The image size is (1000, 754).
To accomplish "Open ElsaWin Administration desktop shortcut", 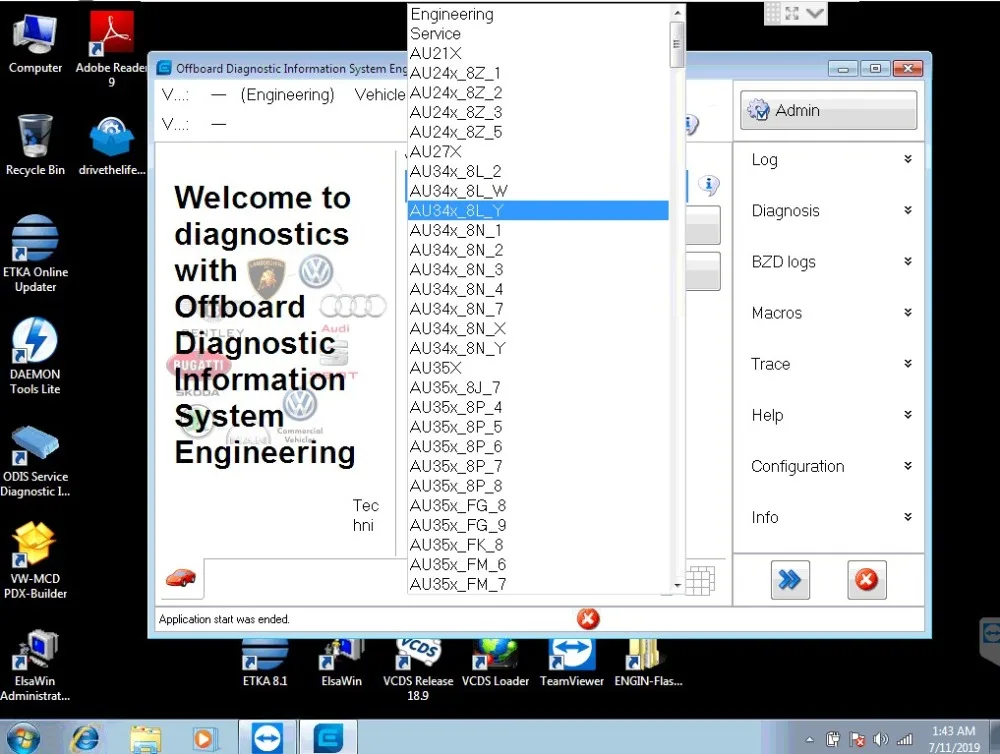I will tap(35, 665).
